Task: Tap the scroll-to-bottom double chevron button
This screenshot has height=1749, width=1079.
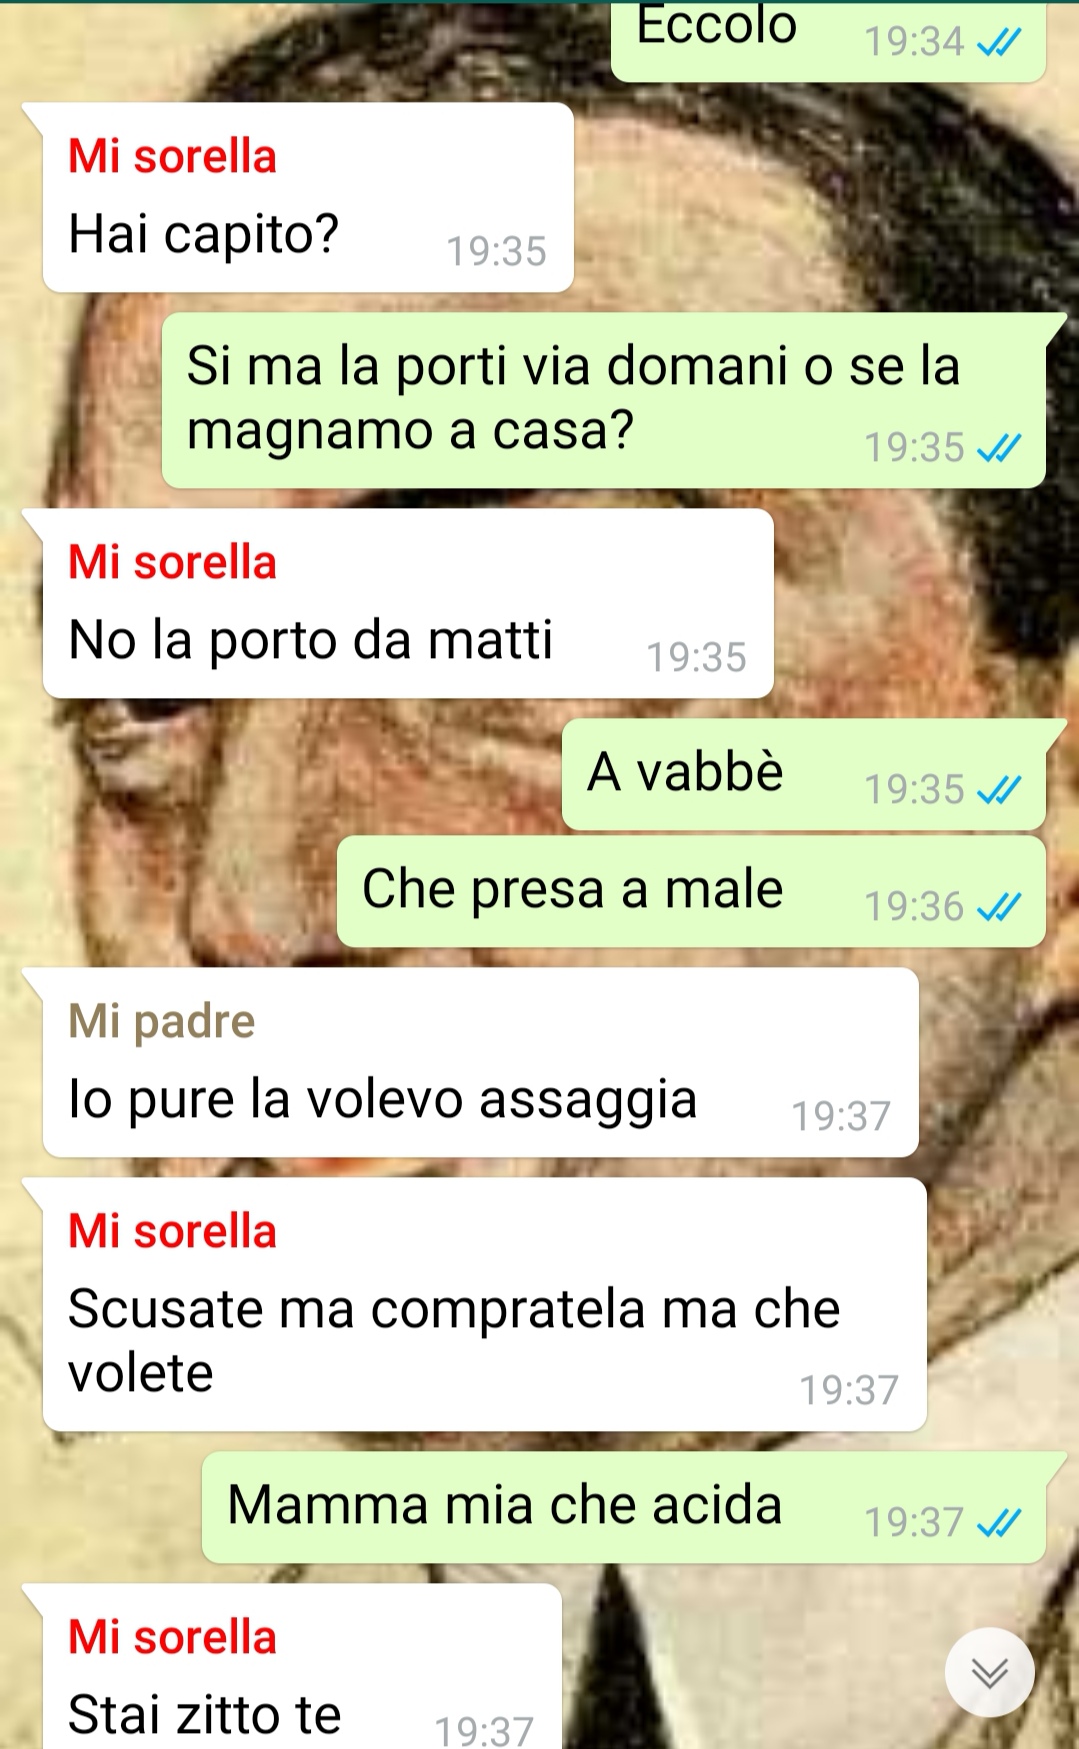Action: point(989,1672)
